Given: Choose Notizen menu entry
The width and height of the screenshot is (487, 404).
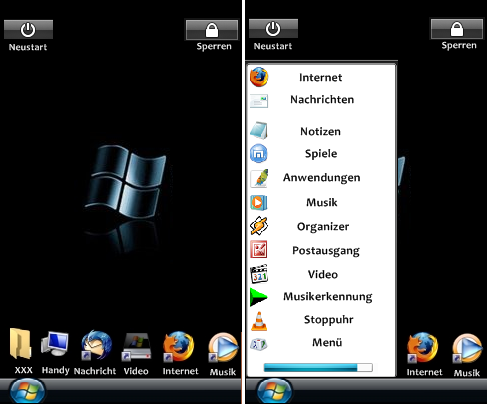Looking at the screenshot, I should tap(321, 131).
